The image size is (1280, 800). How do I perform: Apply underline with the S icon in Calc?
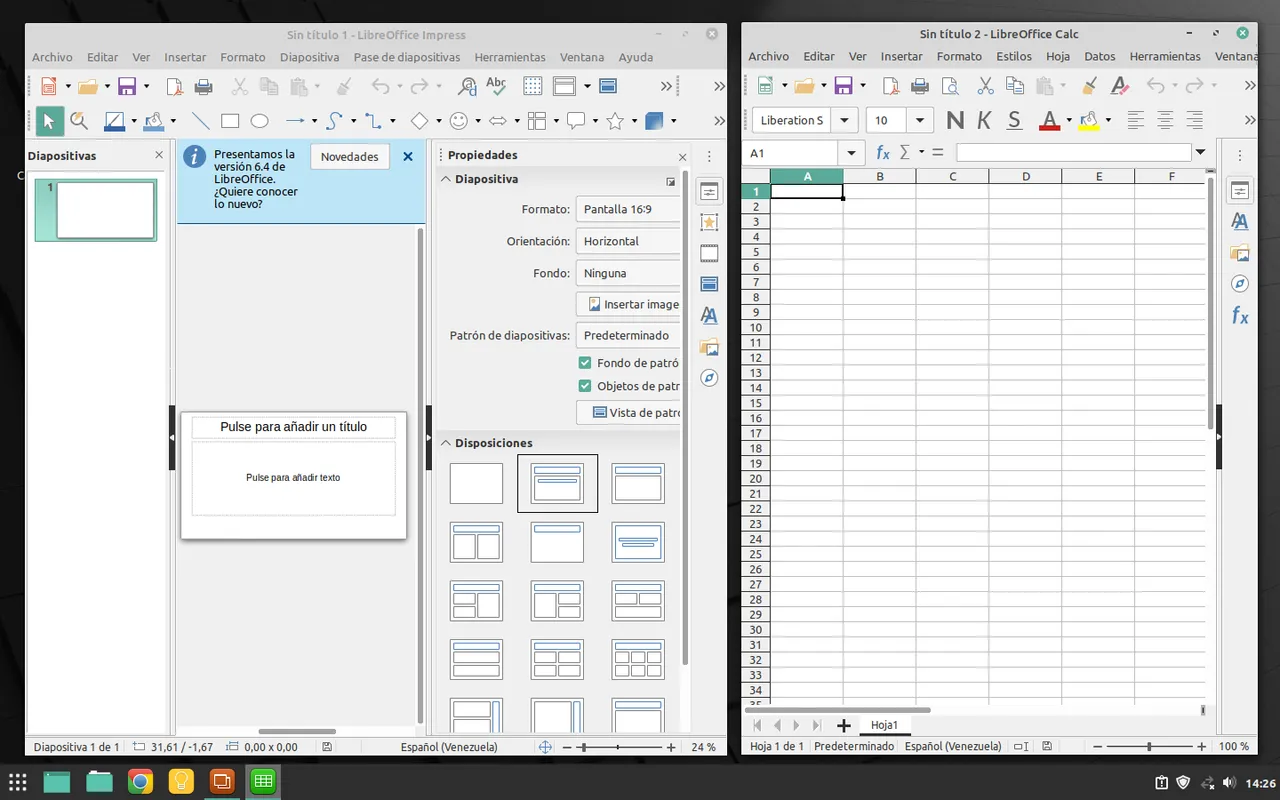(1014, 120)
